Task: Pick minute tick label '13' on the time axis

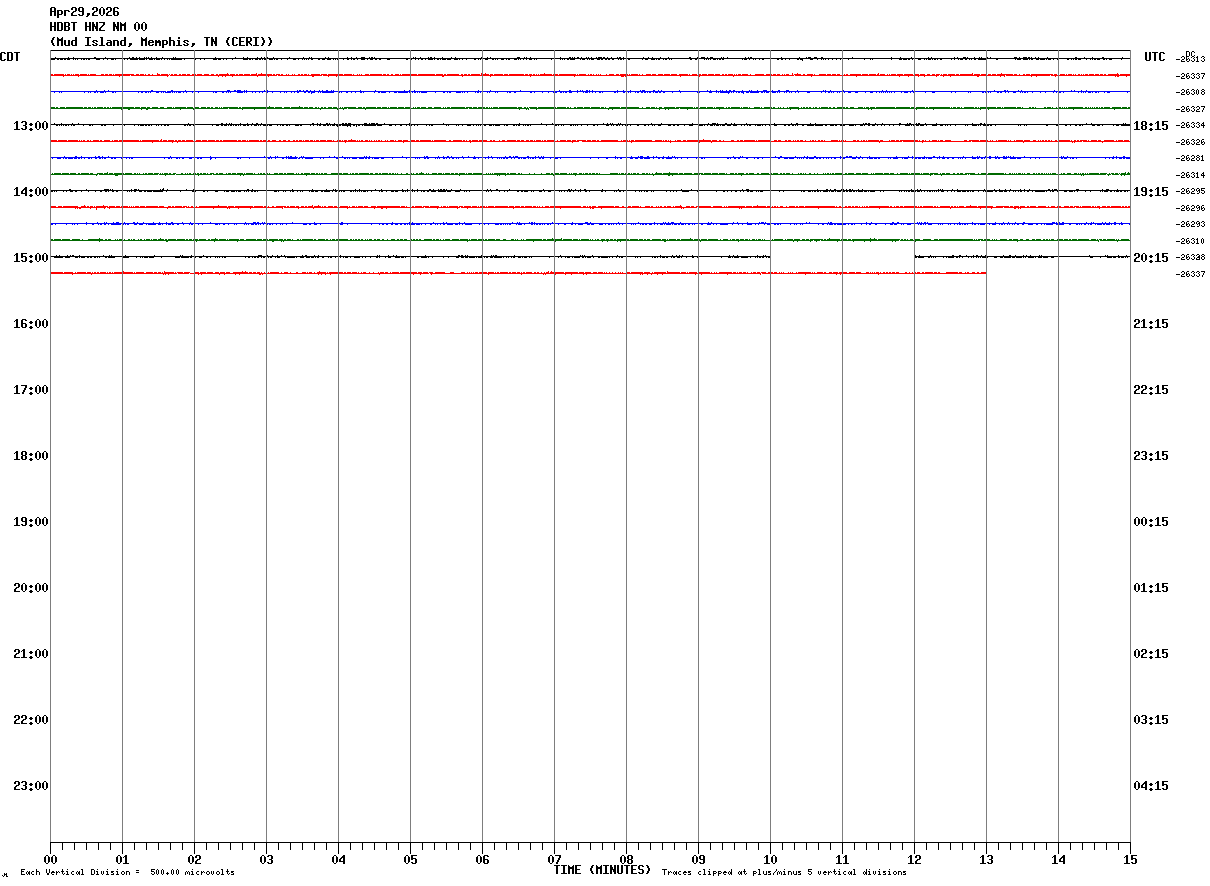Action: pyautogui.click(x=986, y=860)
